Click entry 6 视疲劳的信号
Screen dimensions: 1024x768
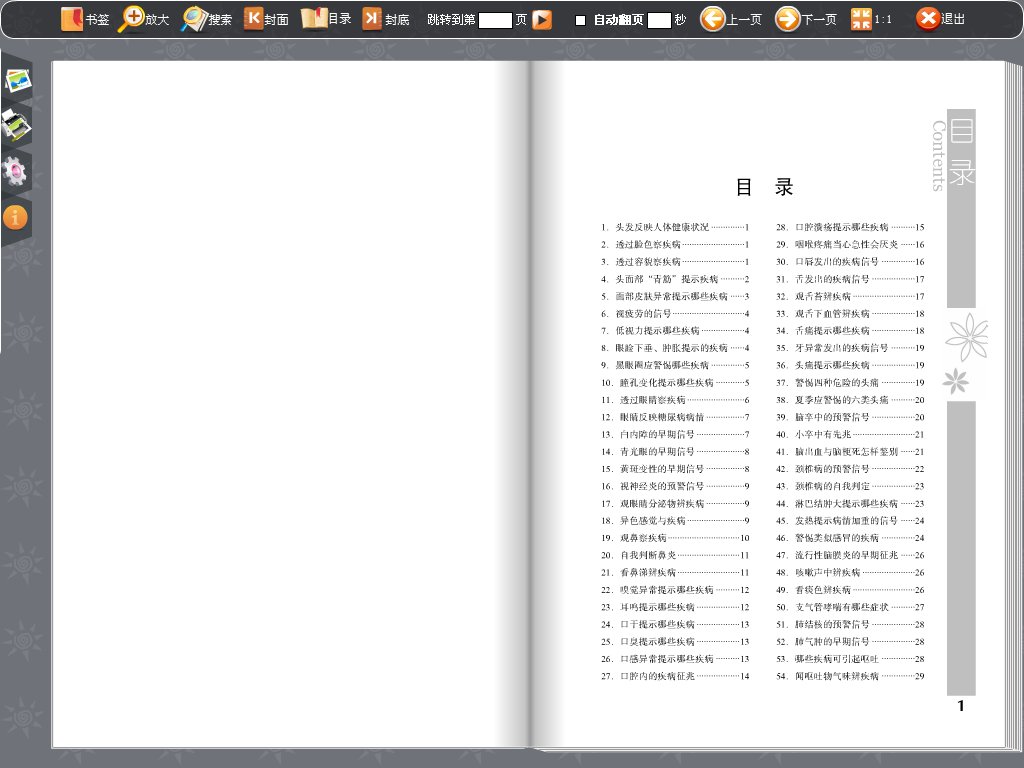click(x=675, y=313)
